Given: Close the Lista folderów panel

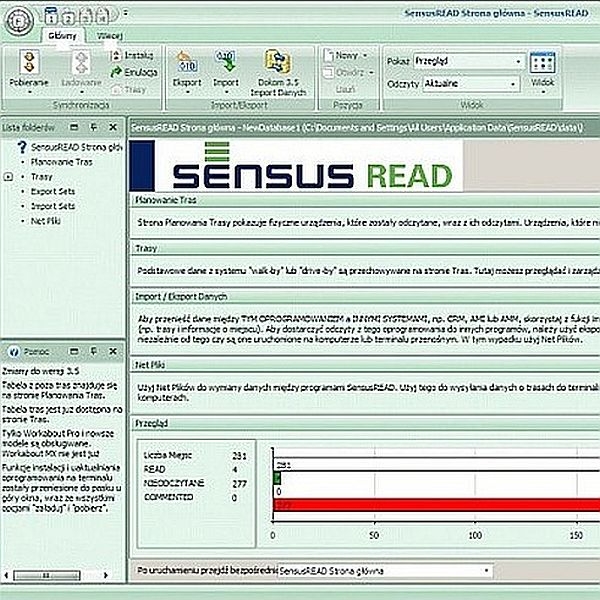Looking at the screenshot, I should point(113,127).
